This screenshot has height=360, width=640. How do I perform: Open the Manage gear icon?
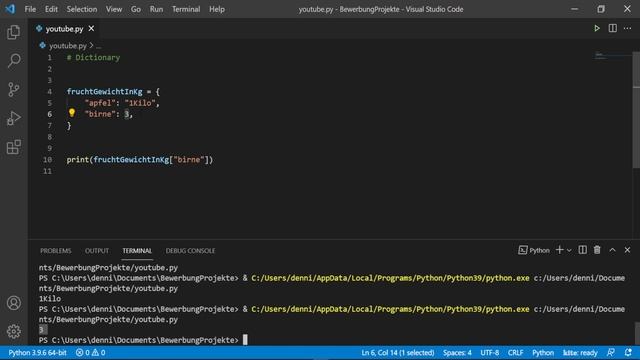pos(13,331)
